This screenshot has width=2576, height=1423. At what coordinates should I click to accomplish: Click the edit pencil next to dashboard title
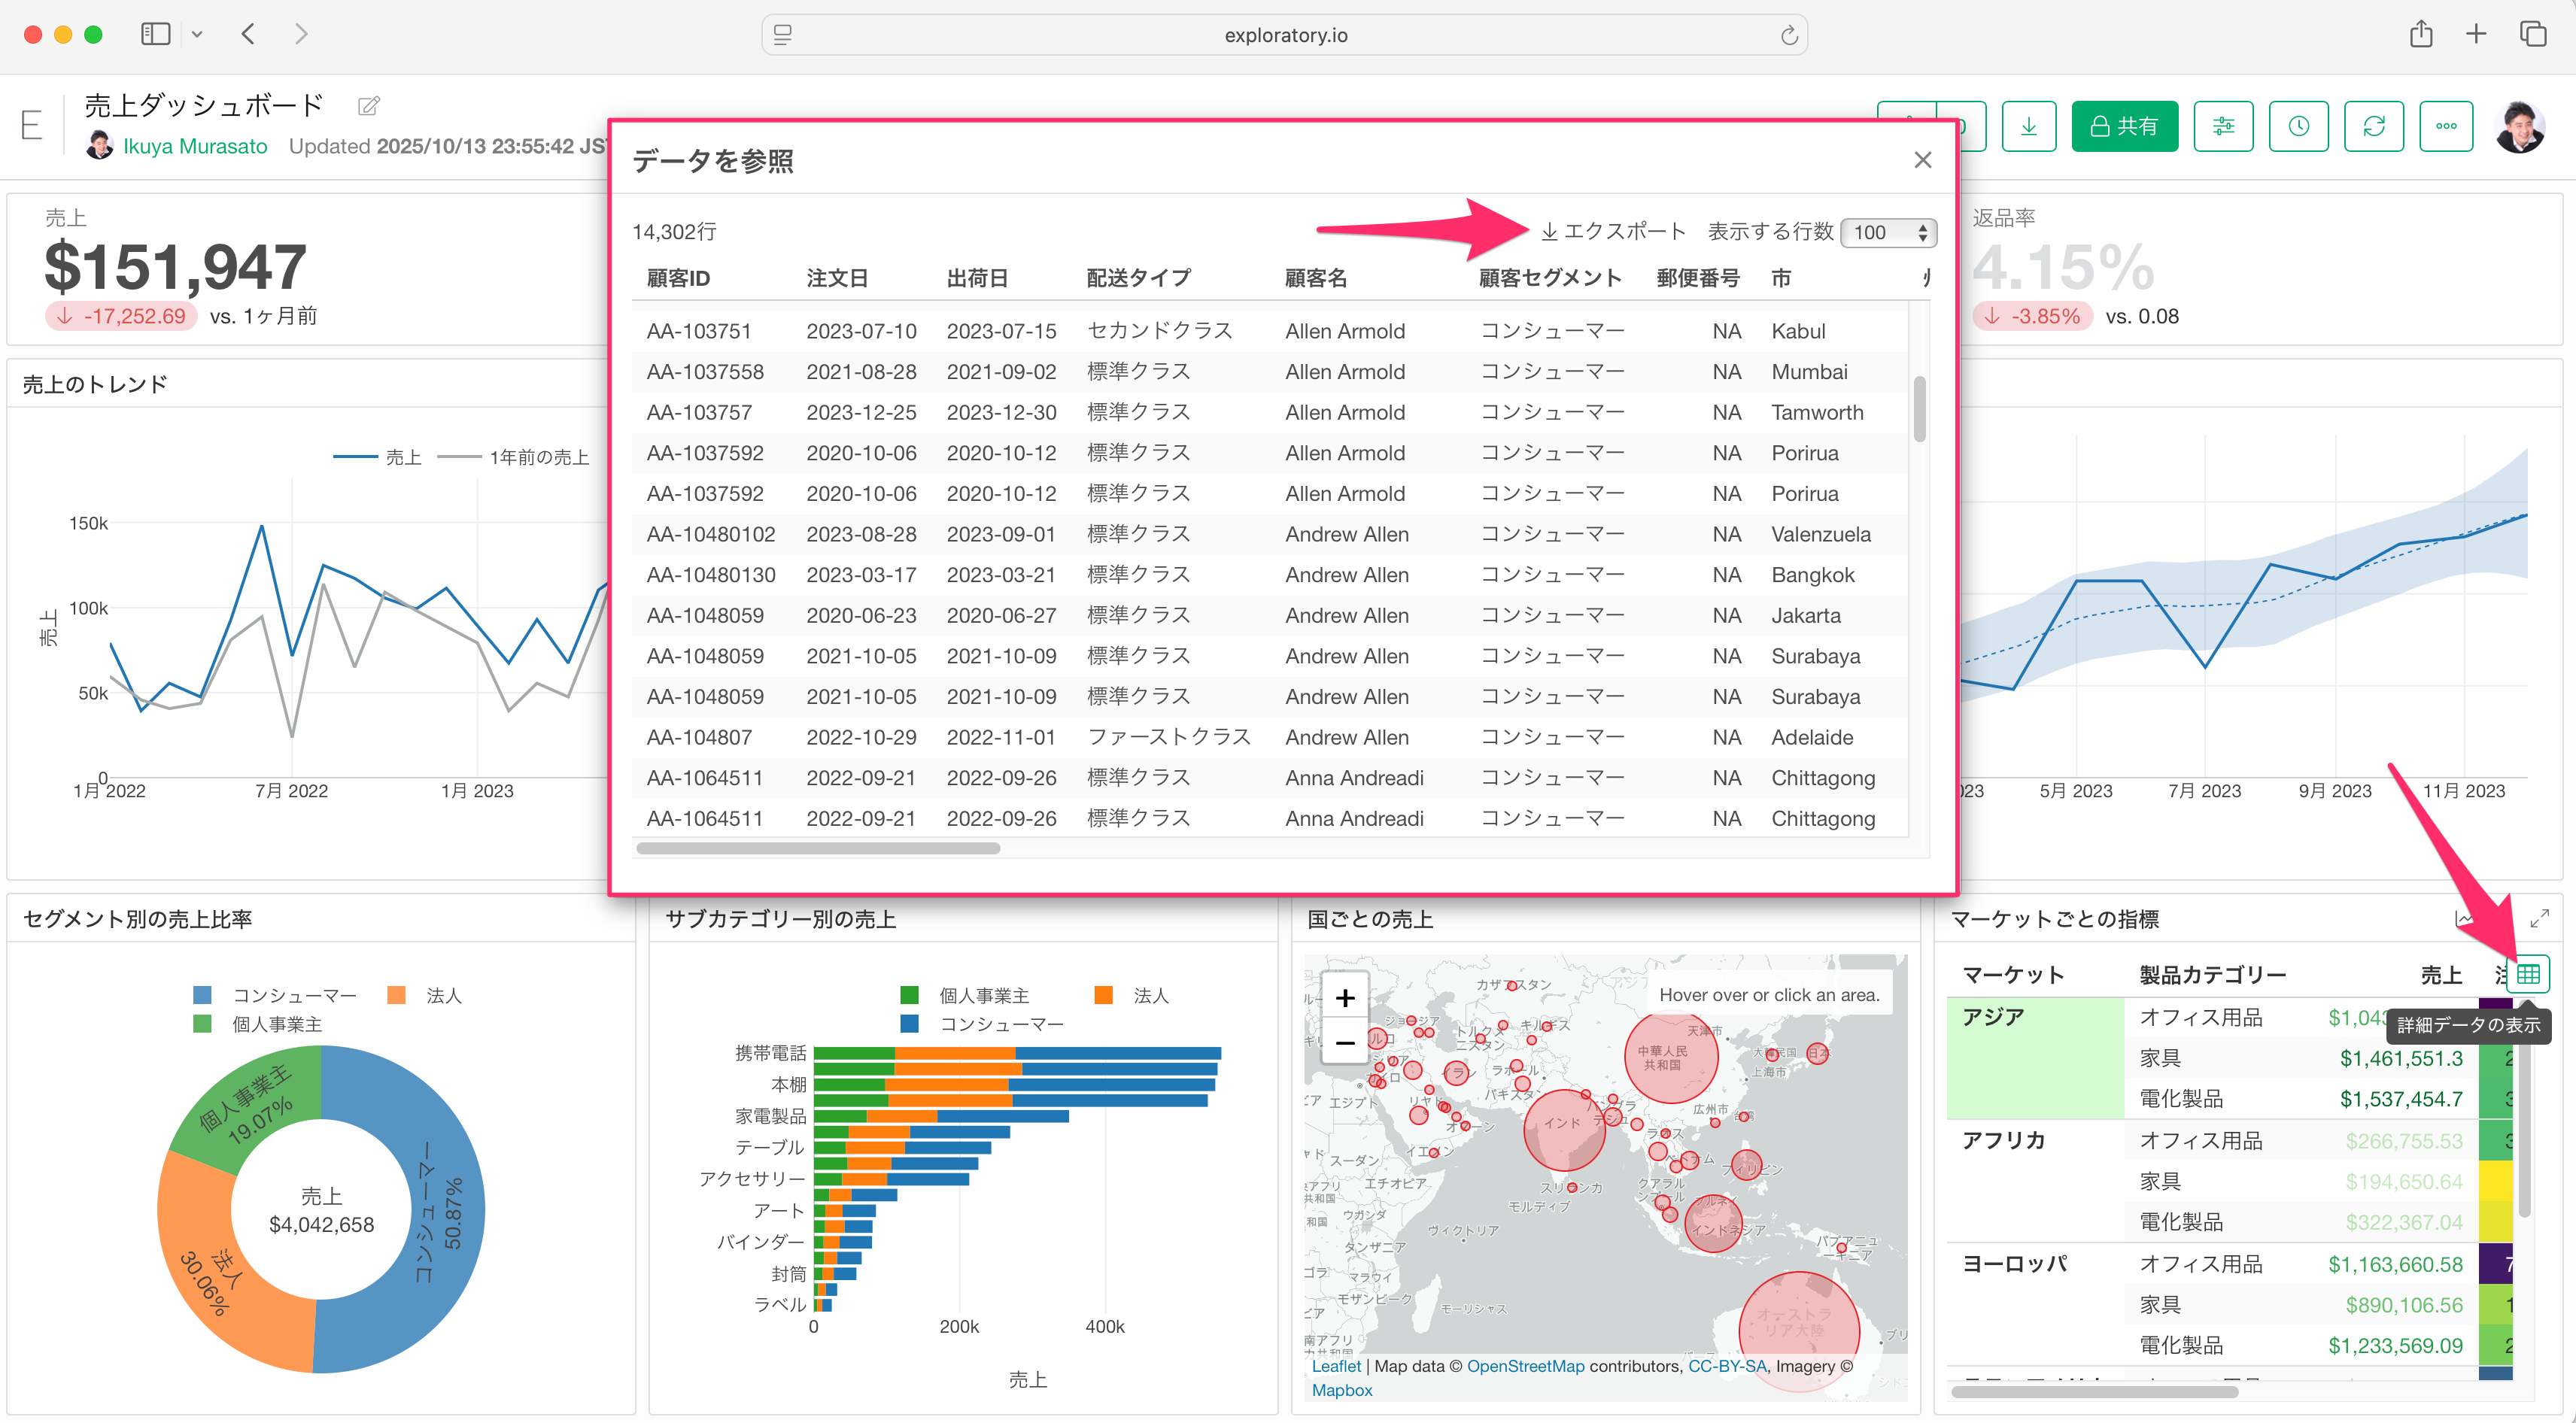[x=369, y=105]
